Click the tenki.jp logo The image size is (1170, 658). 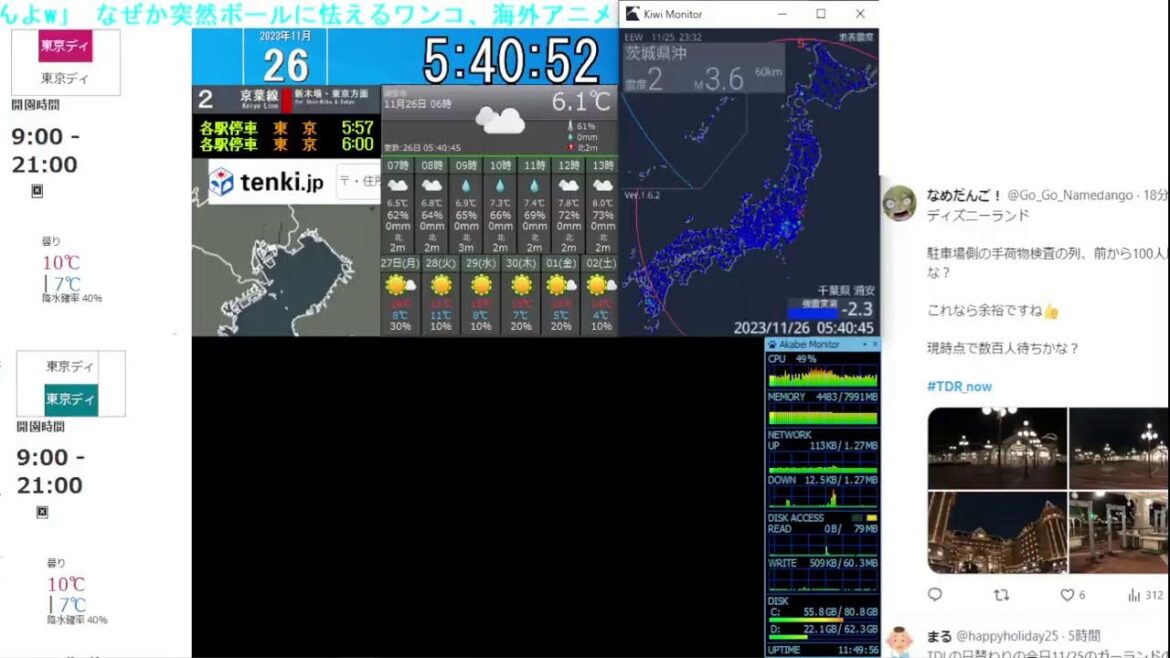coord(267,182)
